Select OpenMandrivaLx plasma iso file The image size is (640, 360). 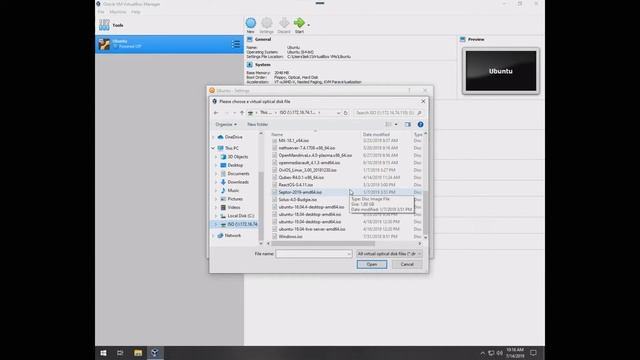[x=315, y=156]
